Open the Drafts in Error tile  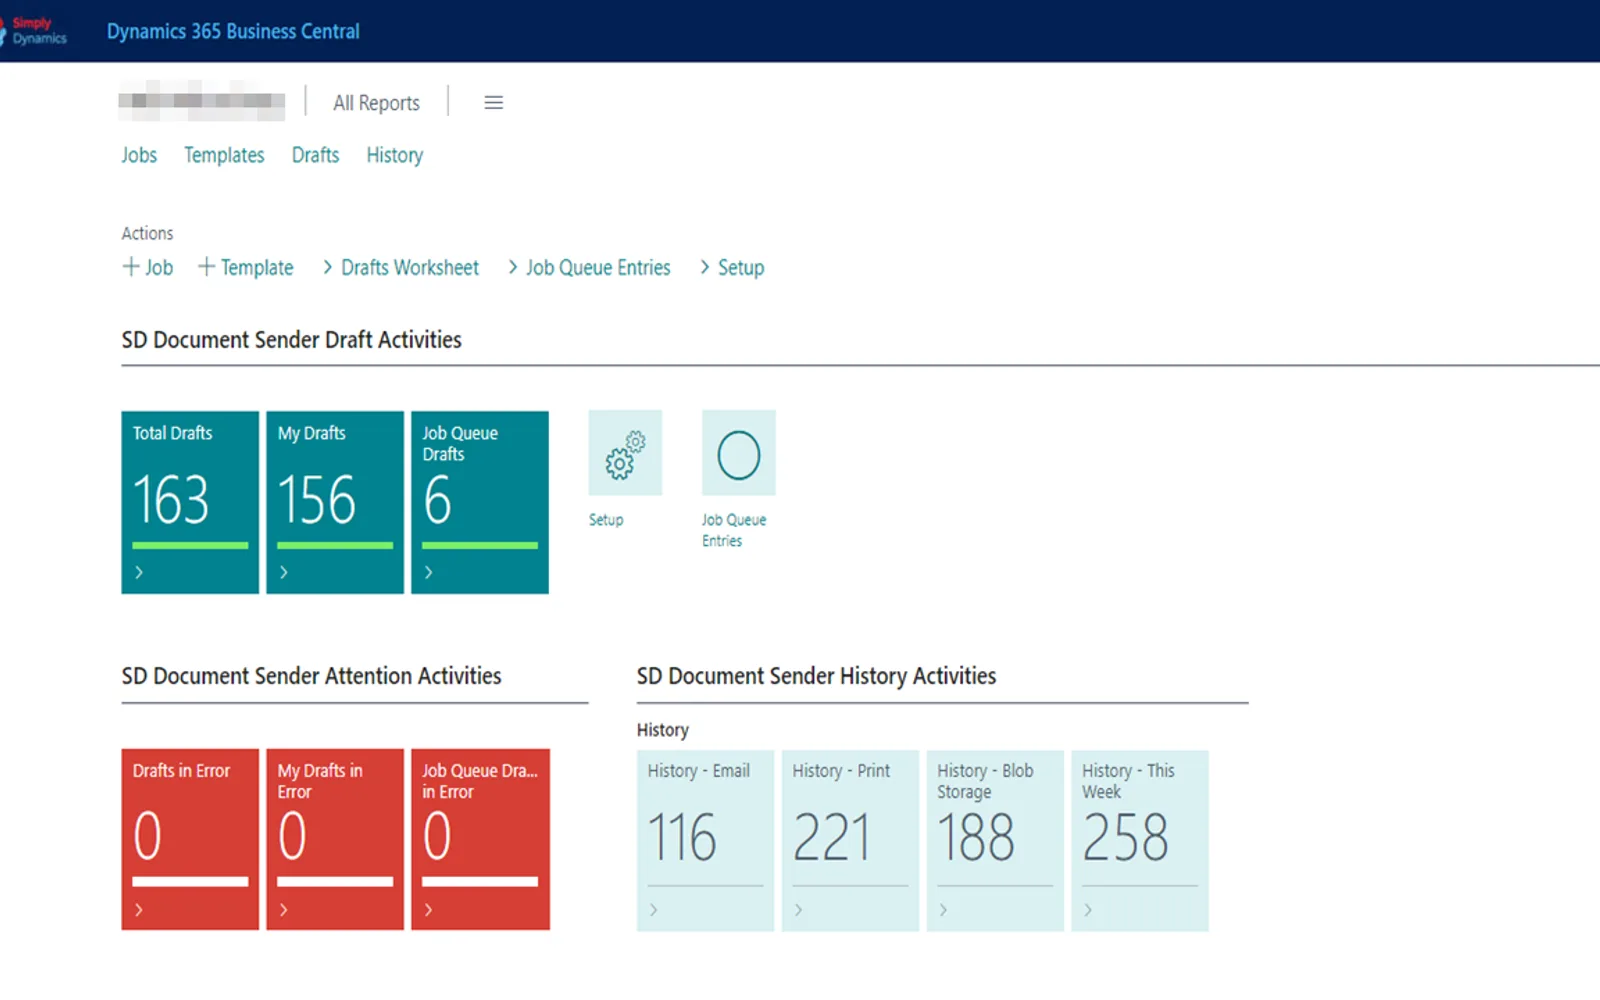(190, 840)
